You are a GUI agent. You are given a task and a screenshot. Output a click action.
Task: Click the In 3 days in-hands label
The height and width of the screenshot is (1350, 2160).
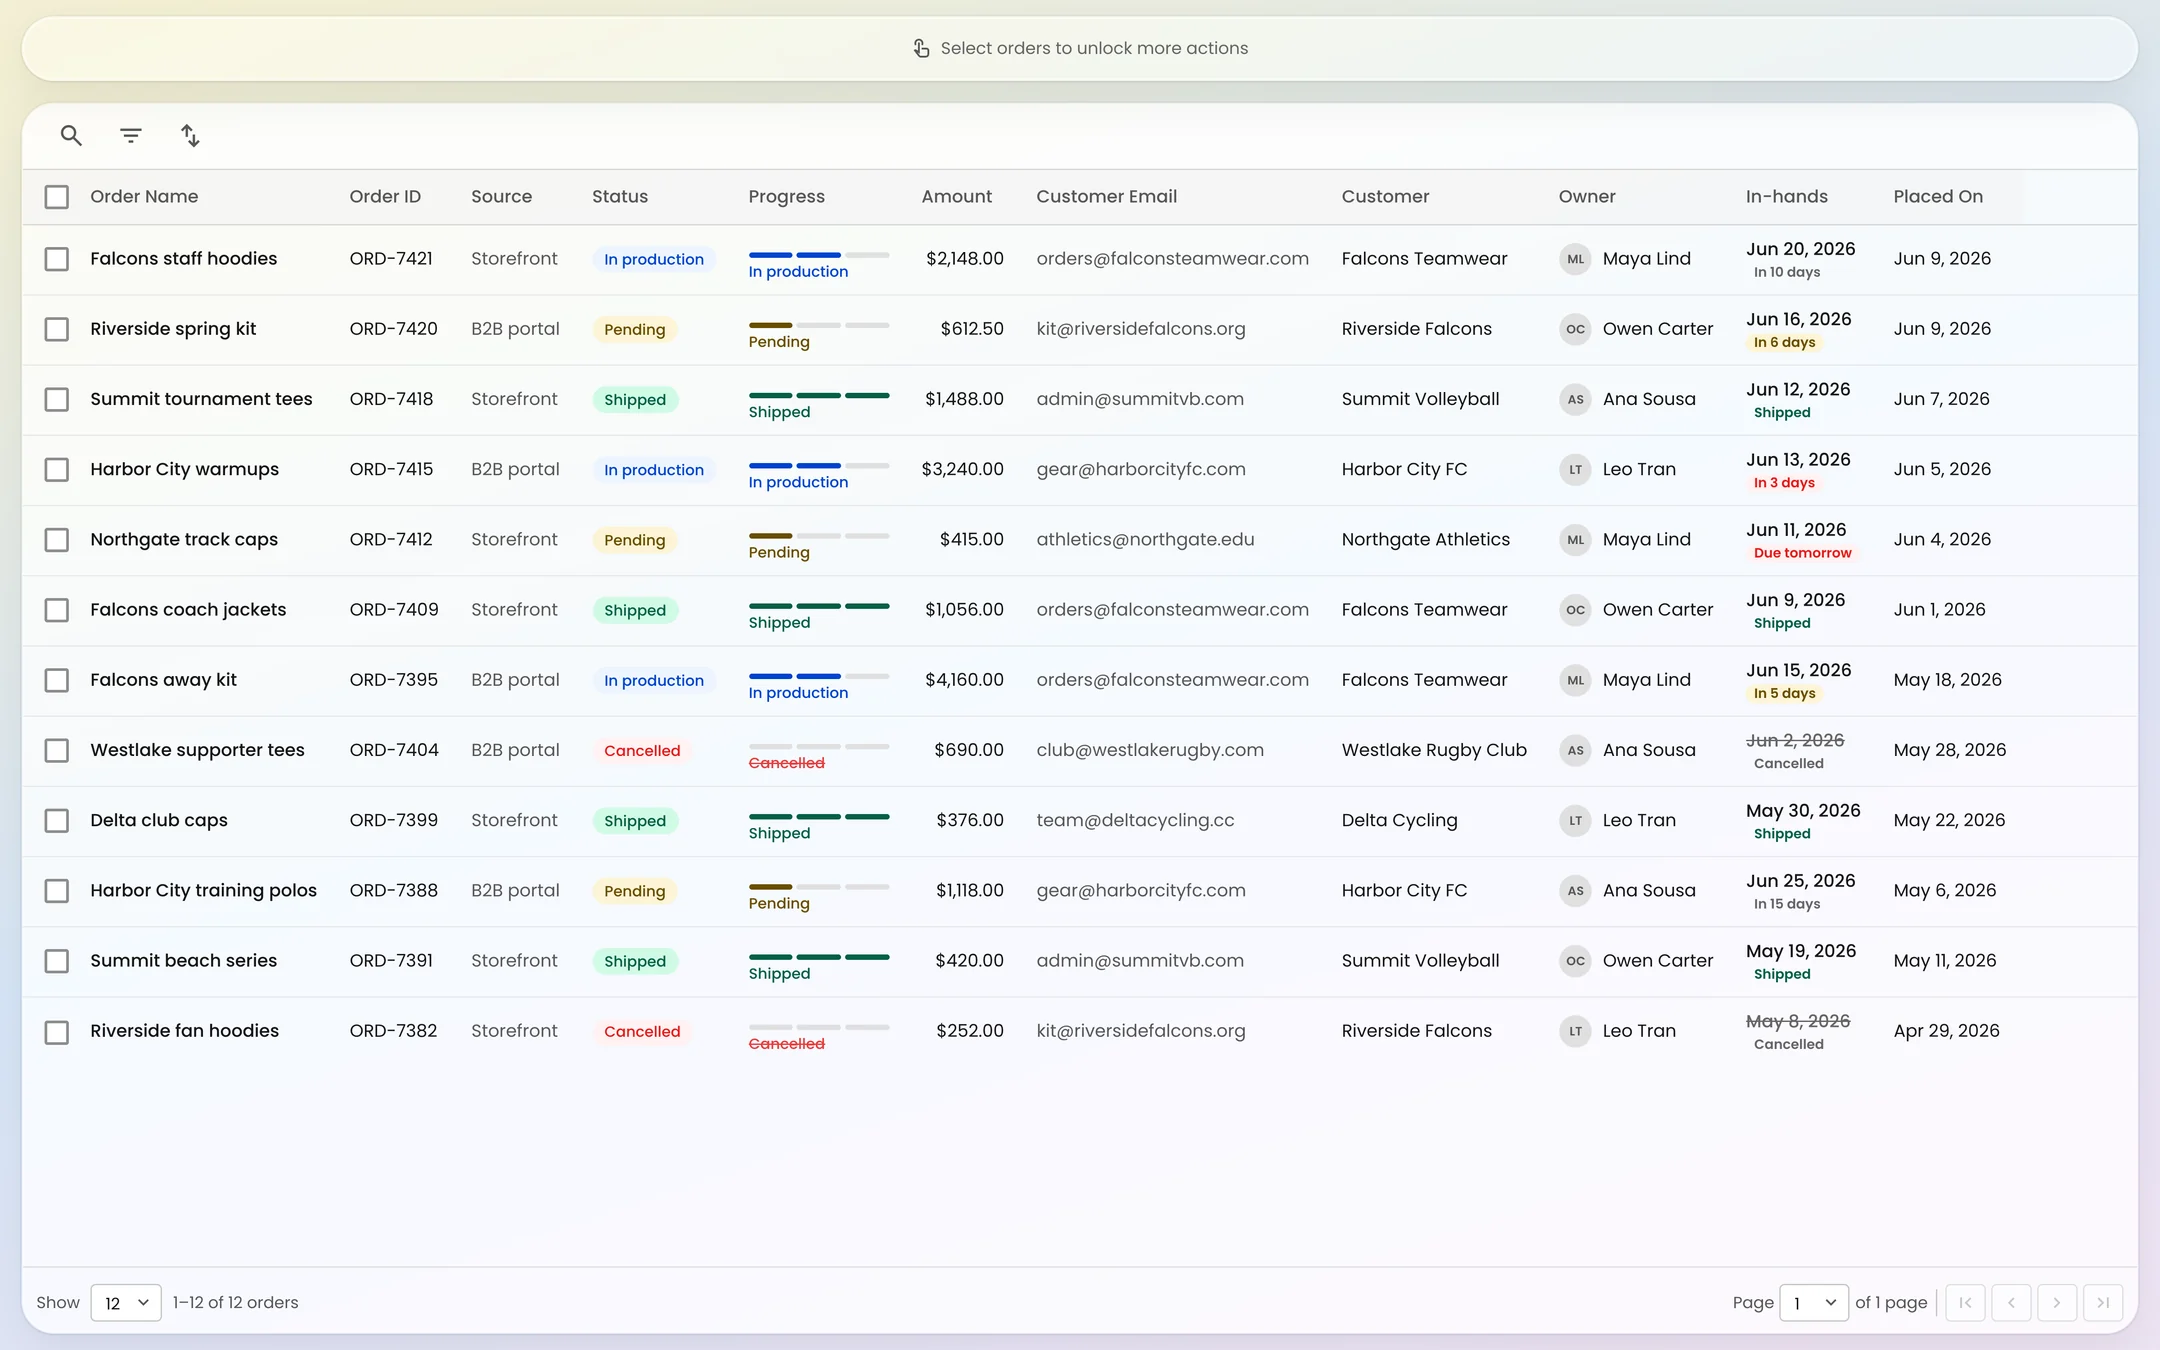coord(1784,483)
